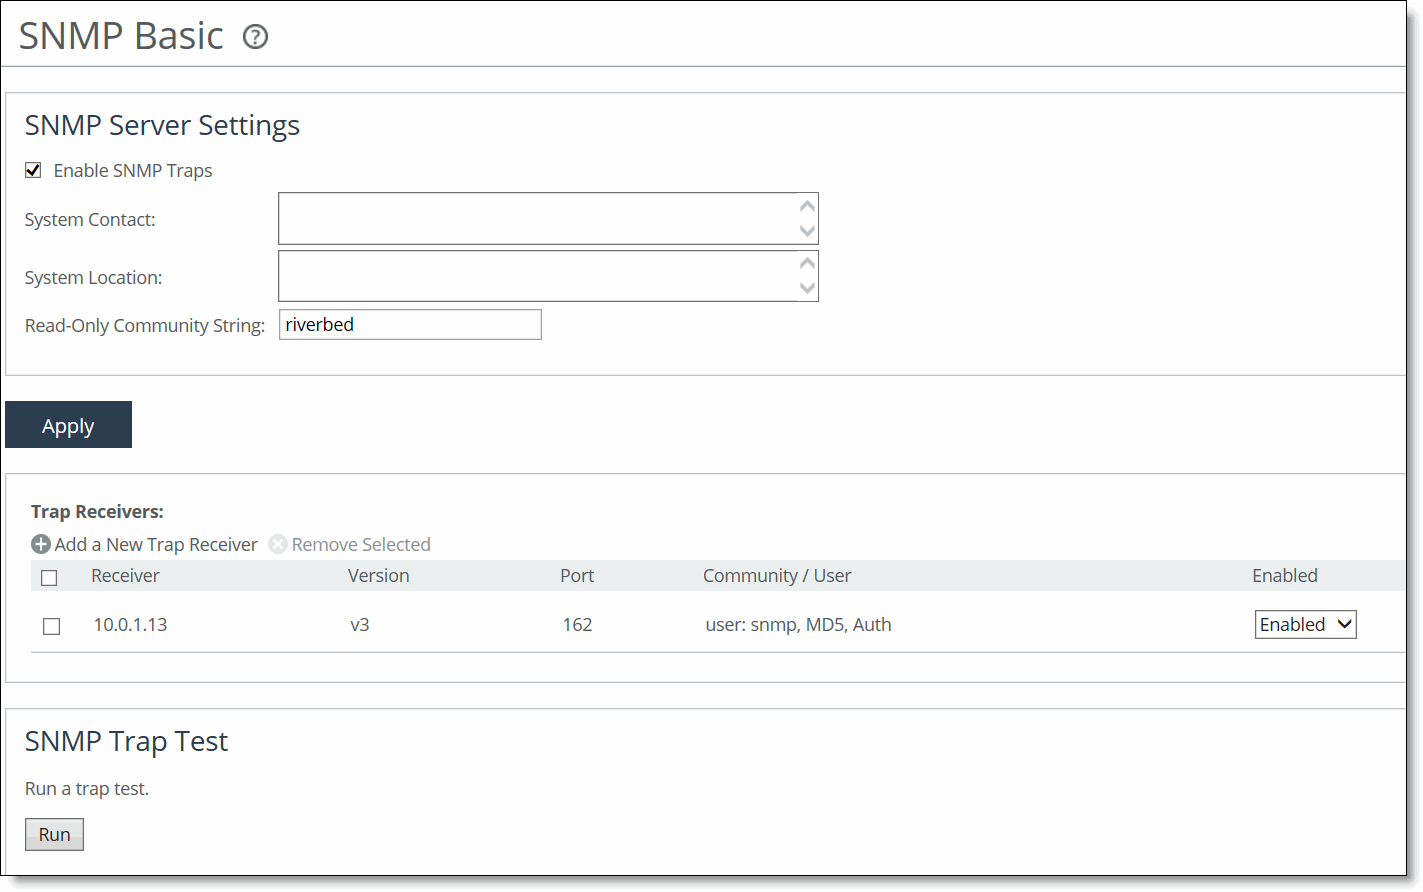Click the Remove Selected link text
Screen dimensions: 1423x892
tap(361, 544)
